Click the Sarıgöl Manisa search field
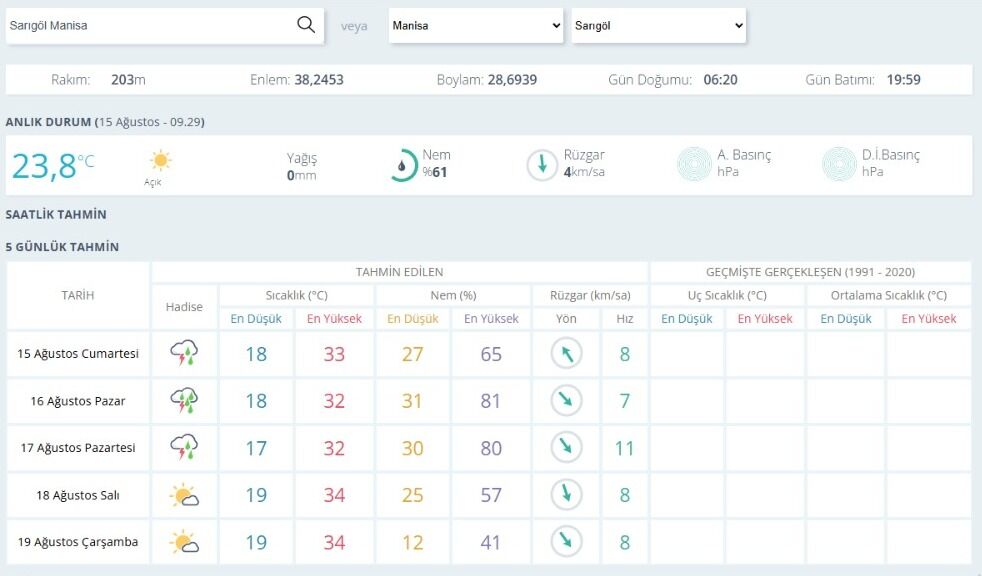This screenshot has height=576, width=982. click(150, 26)
